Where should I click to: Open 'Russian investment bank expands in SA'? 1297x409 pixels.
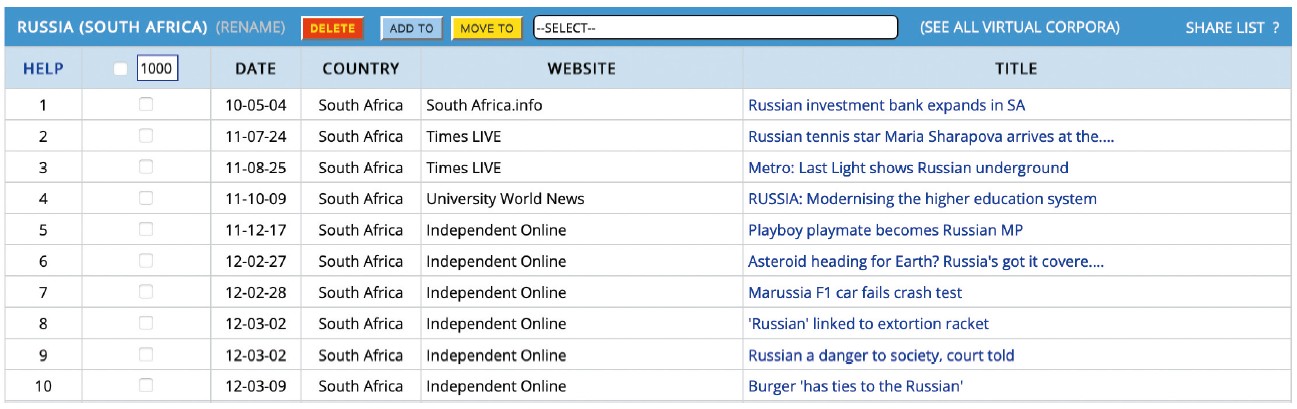click(886, 105)
